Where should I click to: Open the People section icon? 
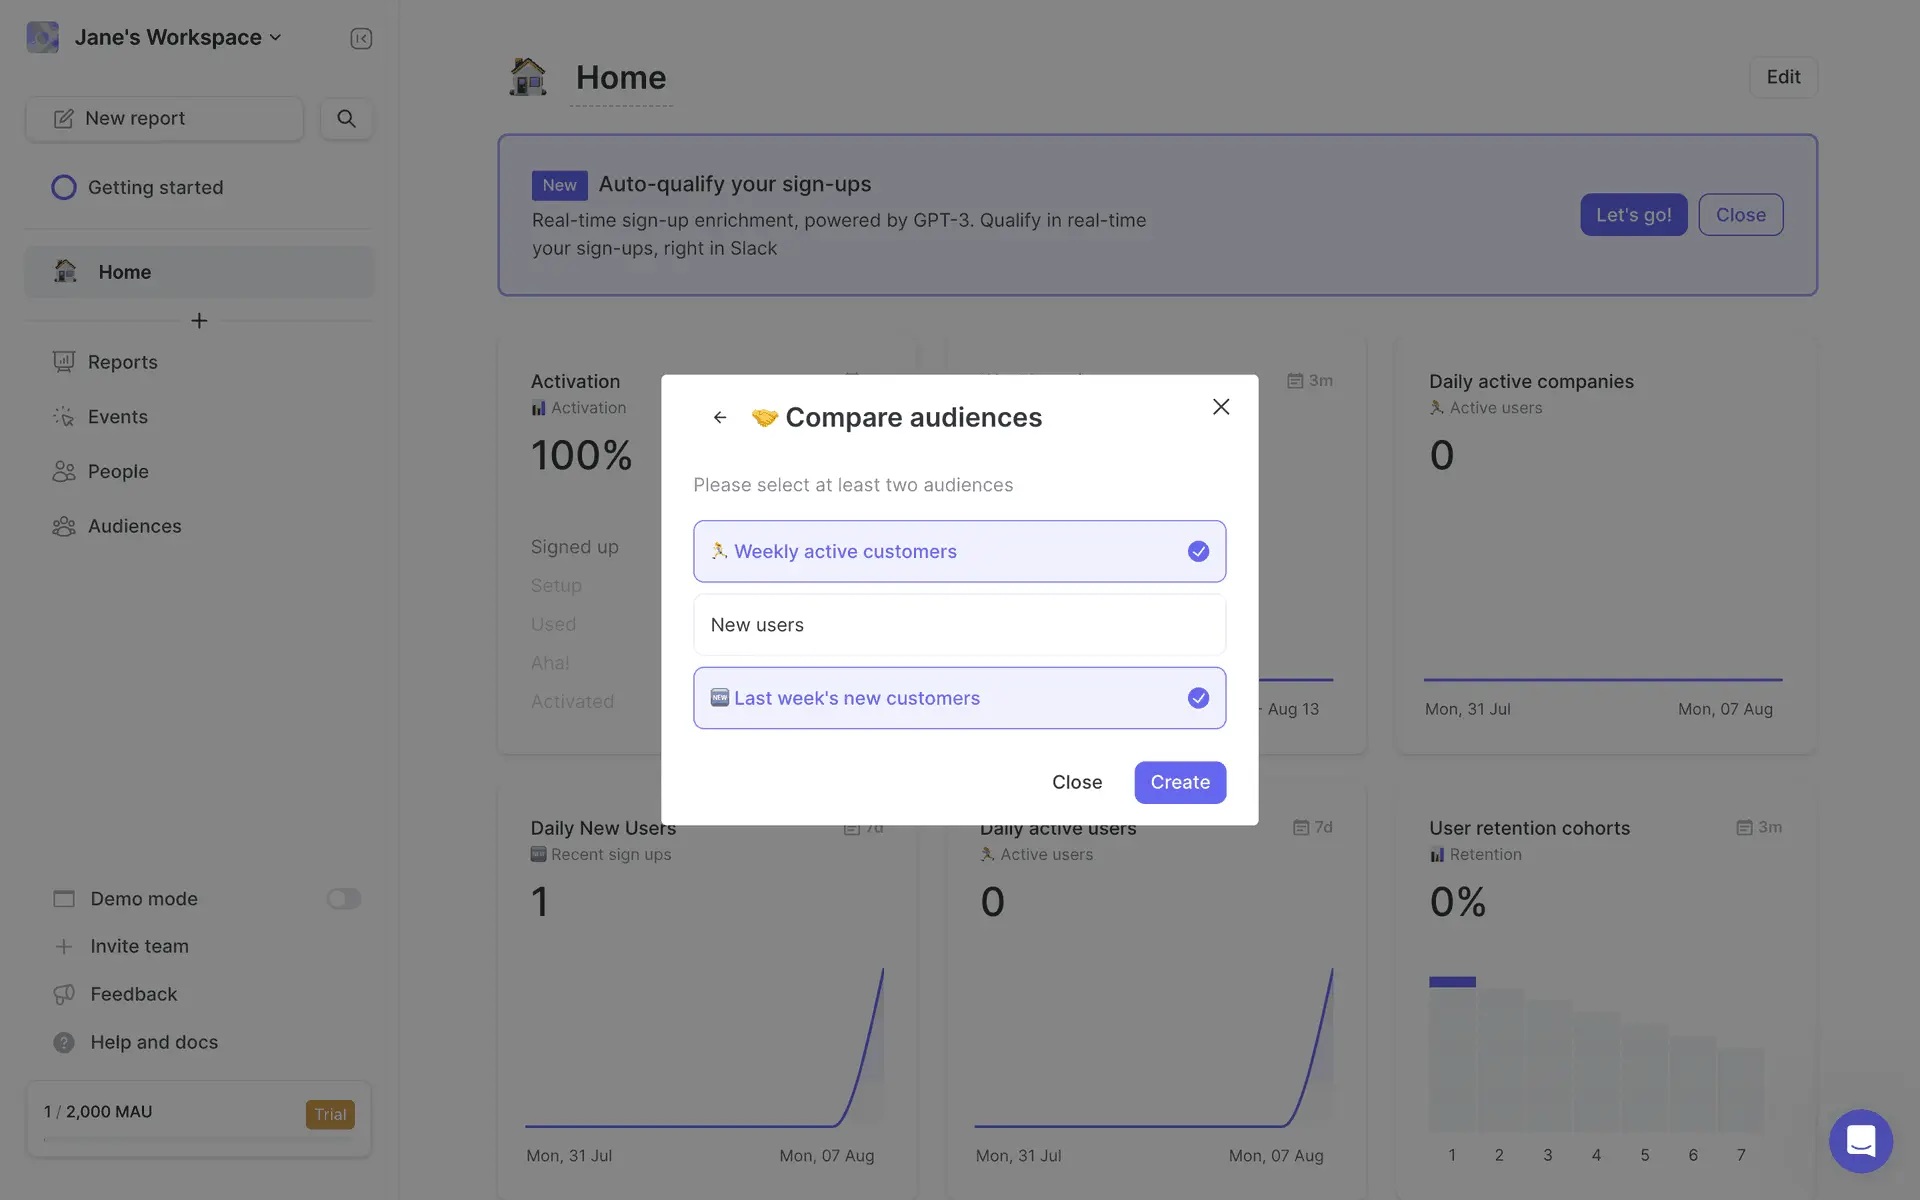tap(64, 471)
